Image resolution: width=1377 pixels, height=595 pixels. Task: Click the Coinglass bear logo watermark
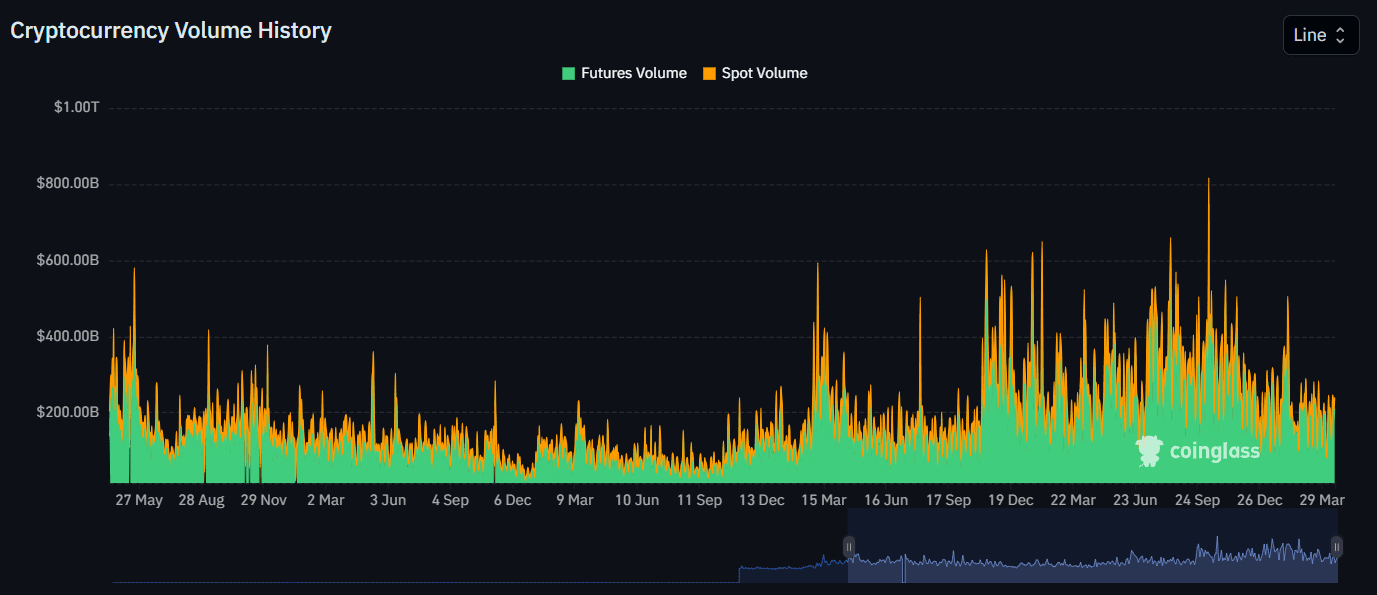[x=1150, y=451]
